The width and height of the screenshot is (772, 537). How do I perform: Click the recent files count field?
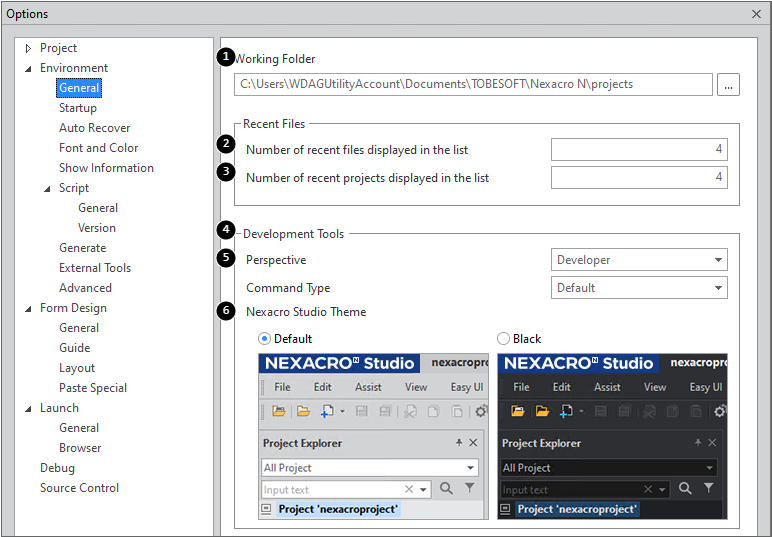[639, 150]
